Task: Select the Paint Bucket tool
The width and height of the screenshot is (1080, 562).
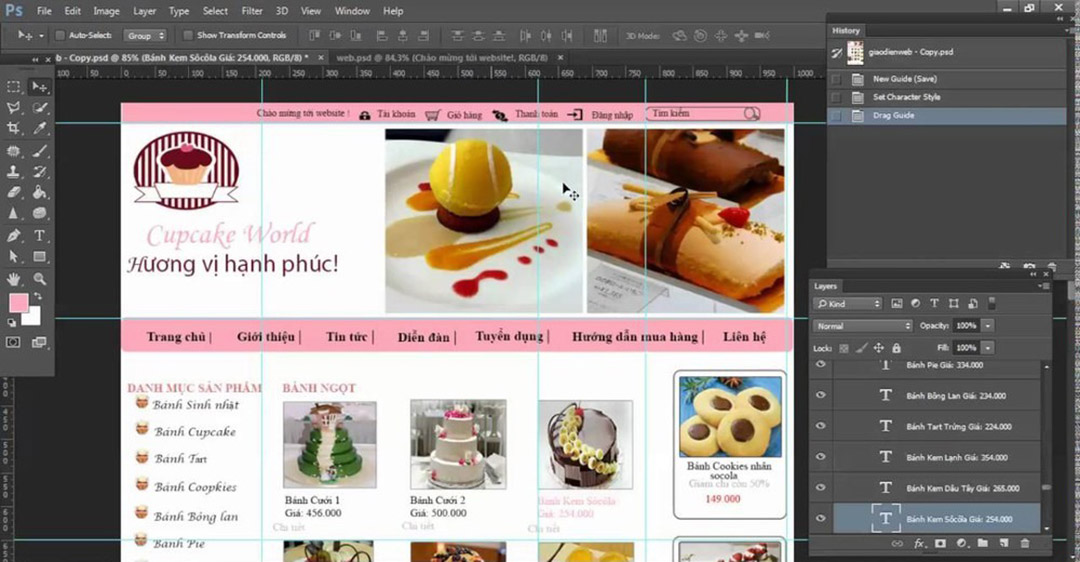Action: 39,193
